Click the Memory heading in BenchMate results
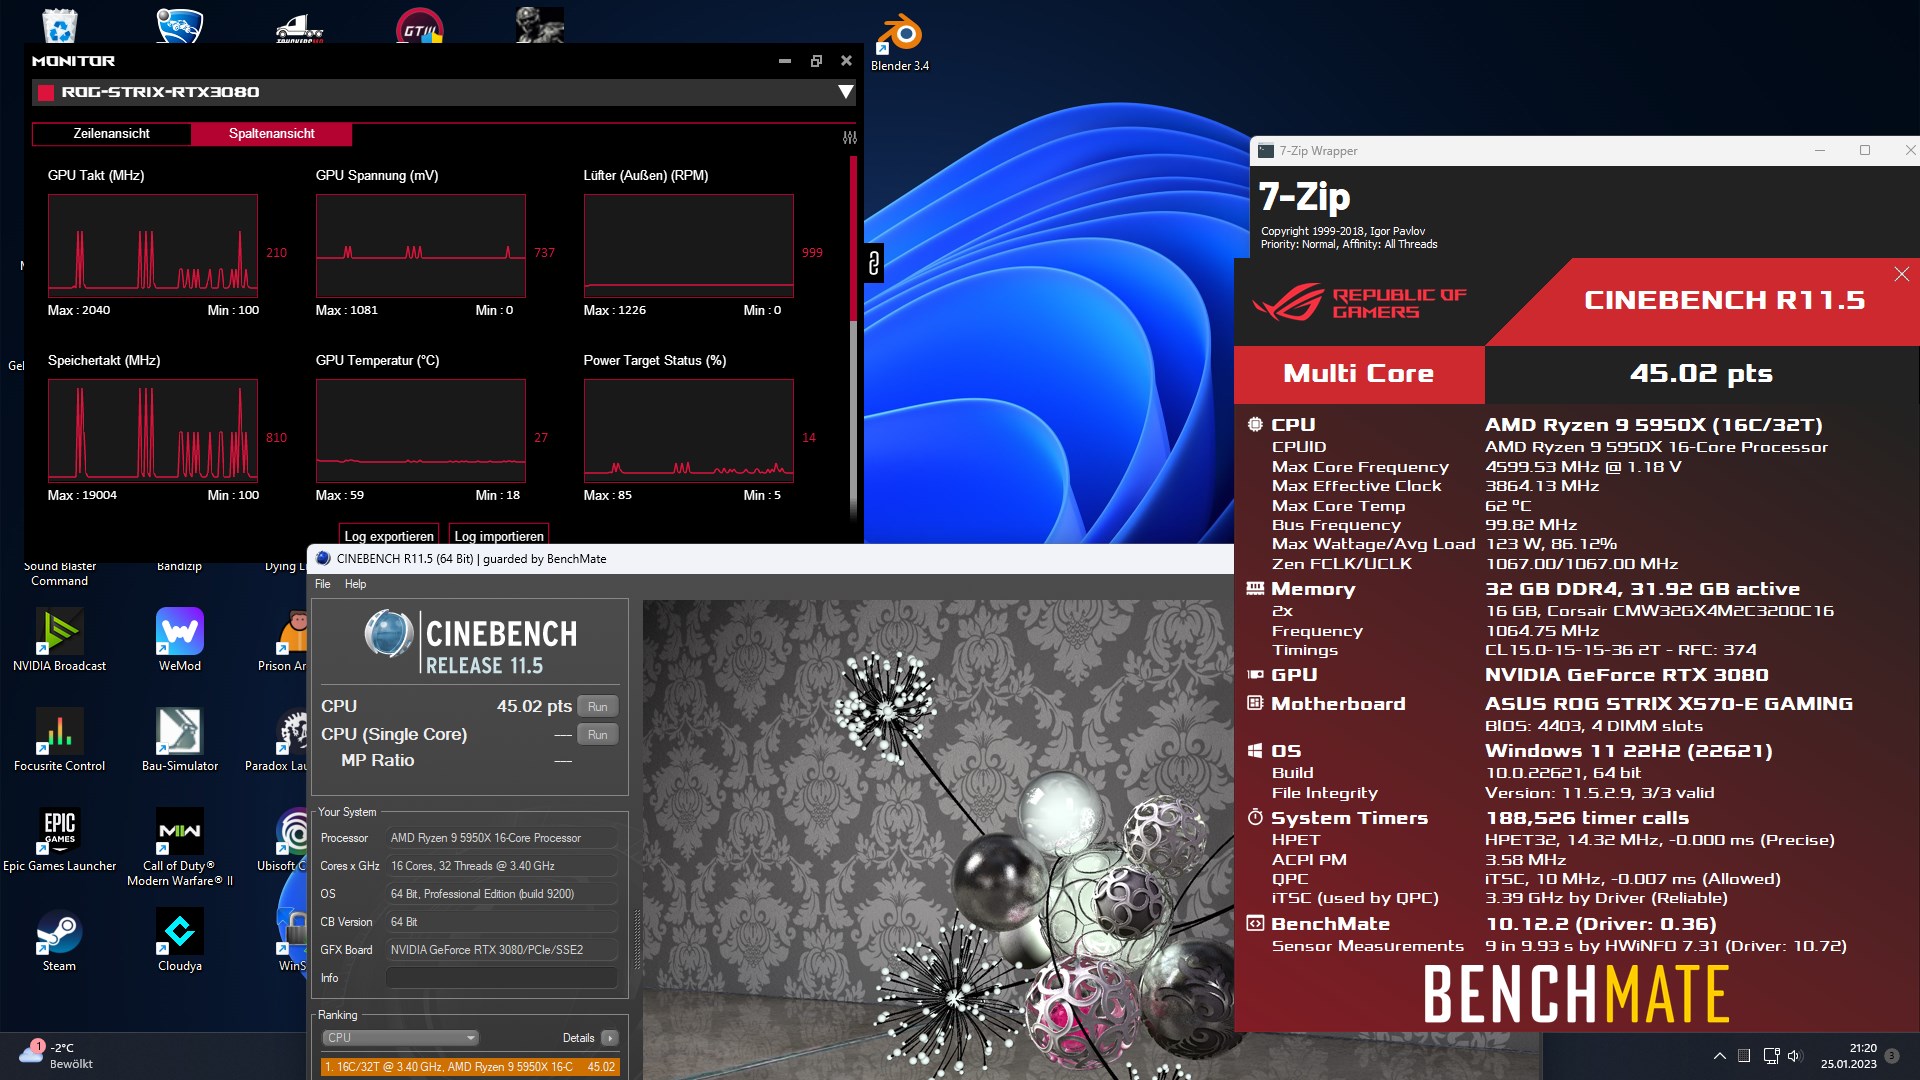The height and width of the screenshot is (1080, 1920). coord(1313,589)
